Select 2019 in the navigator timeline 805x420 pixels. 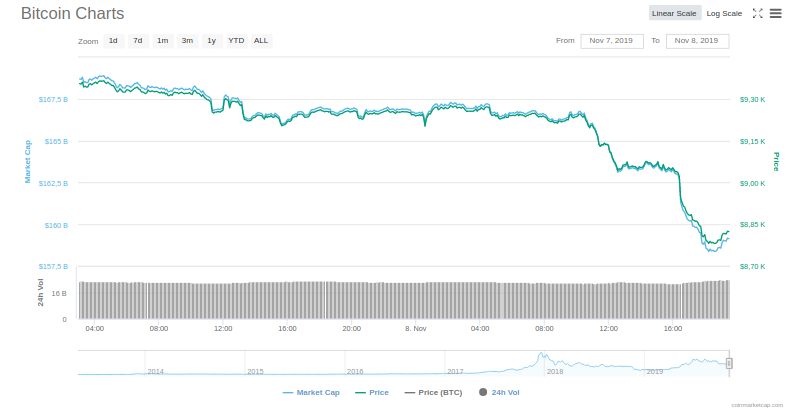point(654,371)
